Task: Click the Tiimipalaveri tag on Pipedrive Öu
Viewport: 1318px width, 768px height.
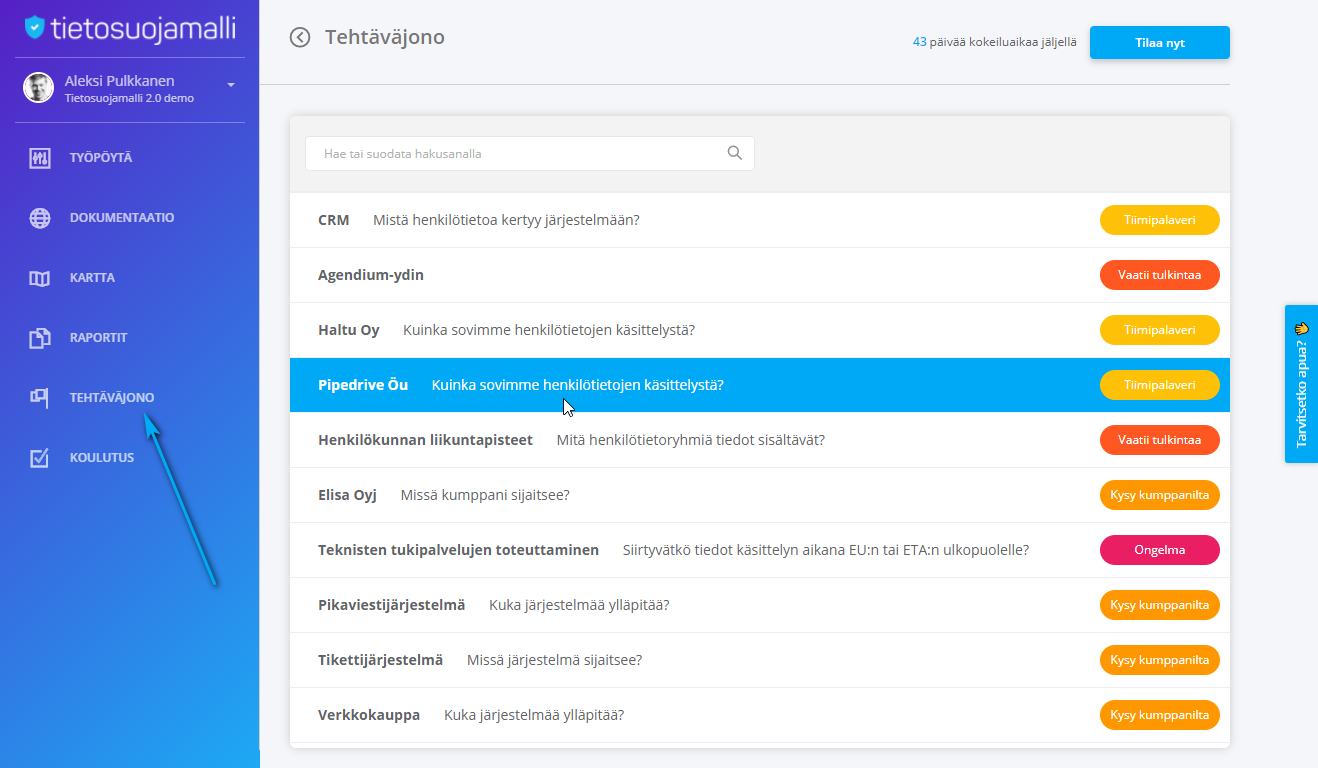Action: tap(1160, 385)
